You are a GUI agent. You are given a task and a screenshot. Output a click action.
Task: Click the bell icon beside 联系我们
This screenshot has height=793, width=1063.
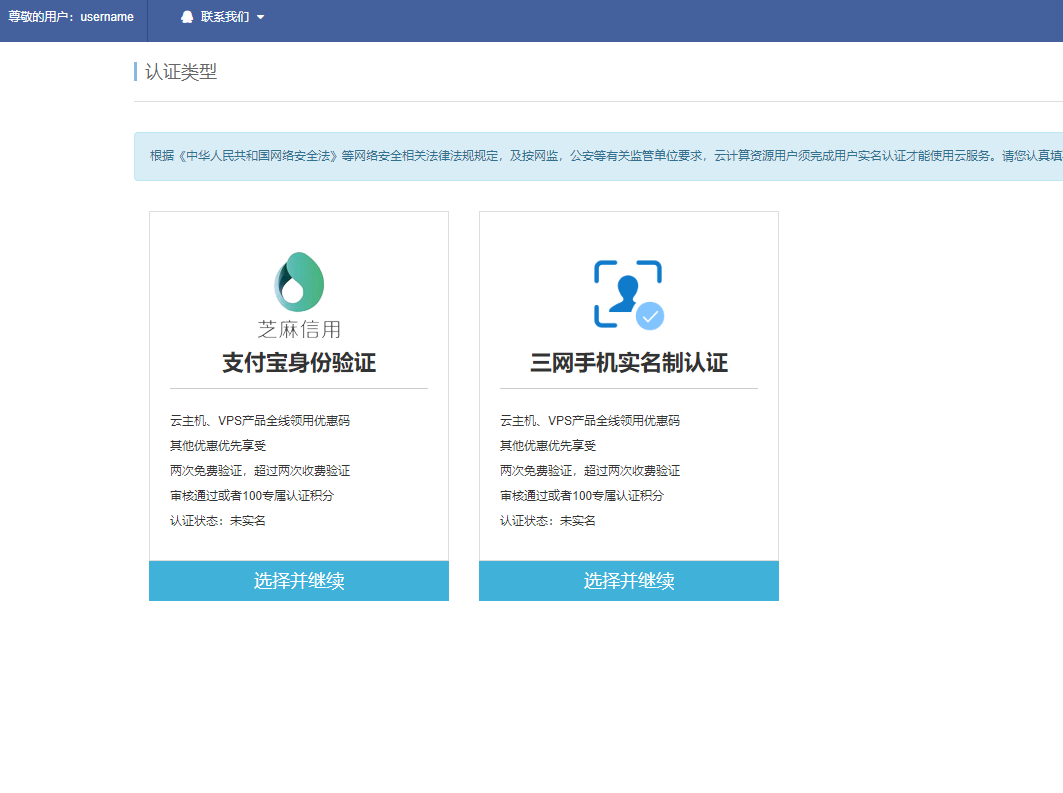(x=187, y=17)
